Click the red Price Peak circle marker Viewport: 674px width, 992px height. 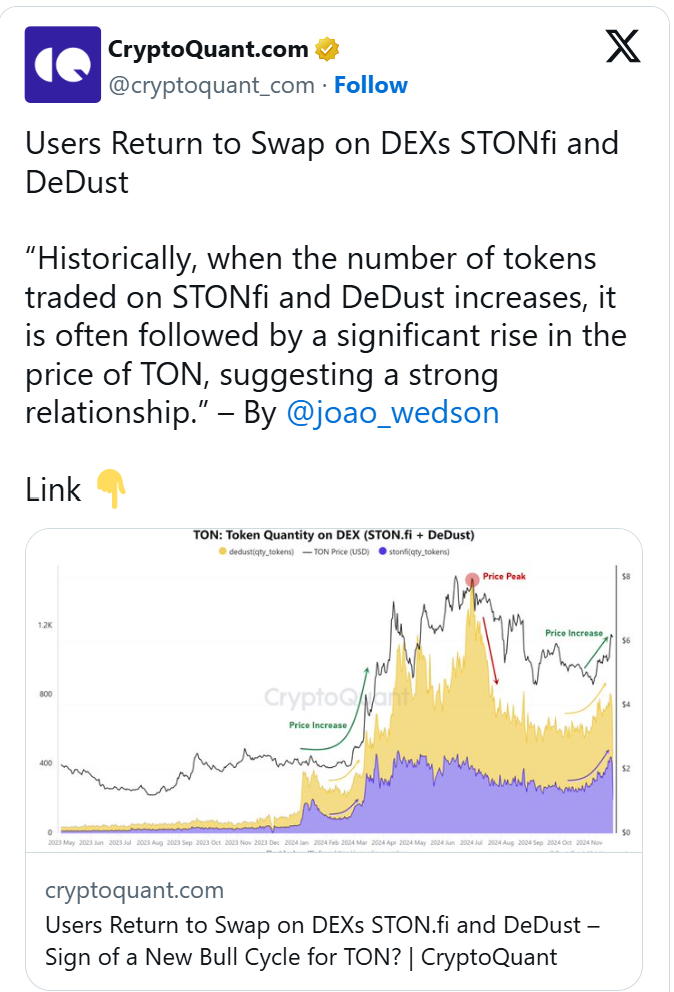coord(472,579)
